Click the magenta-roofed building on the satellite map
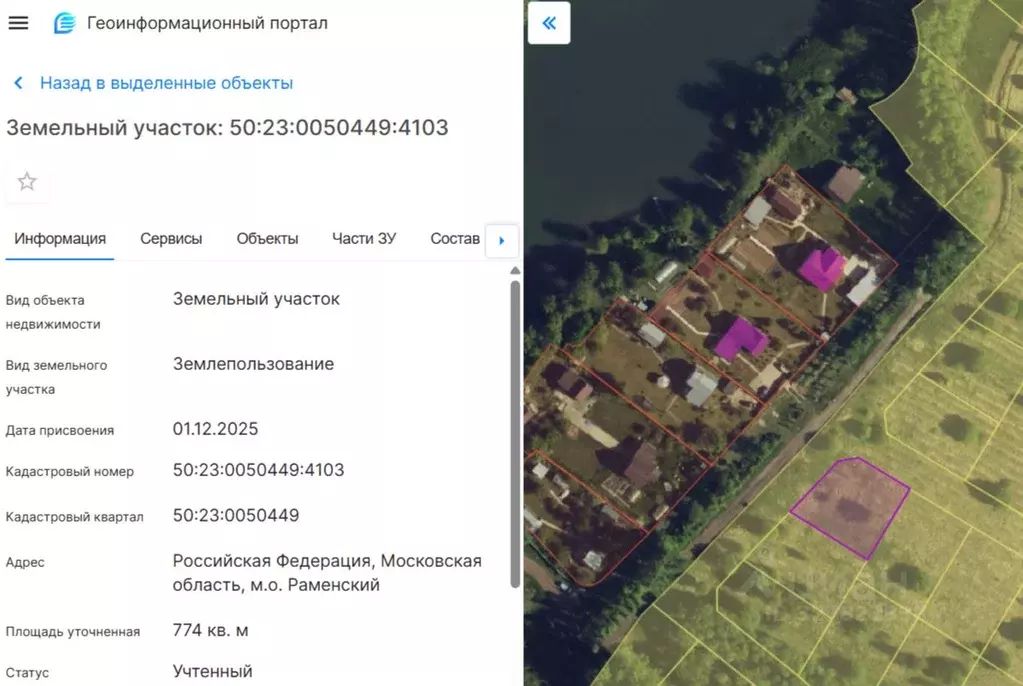The image size is (1023, 686). tap(824, 270)
